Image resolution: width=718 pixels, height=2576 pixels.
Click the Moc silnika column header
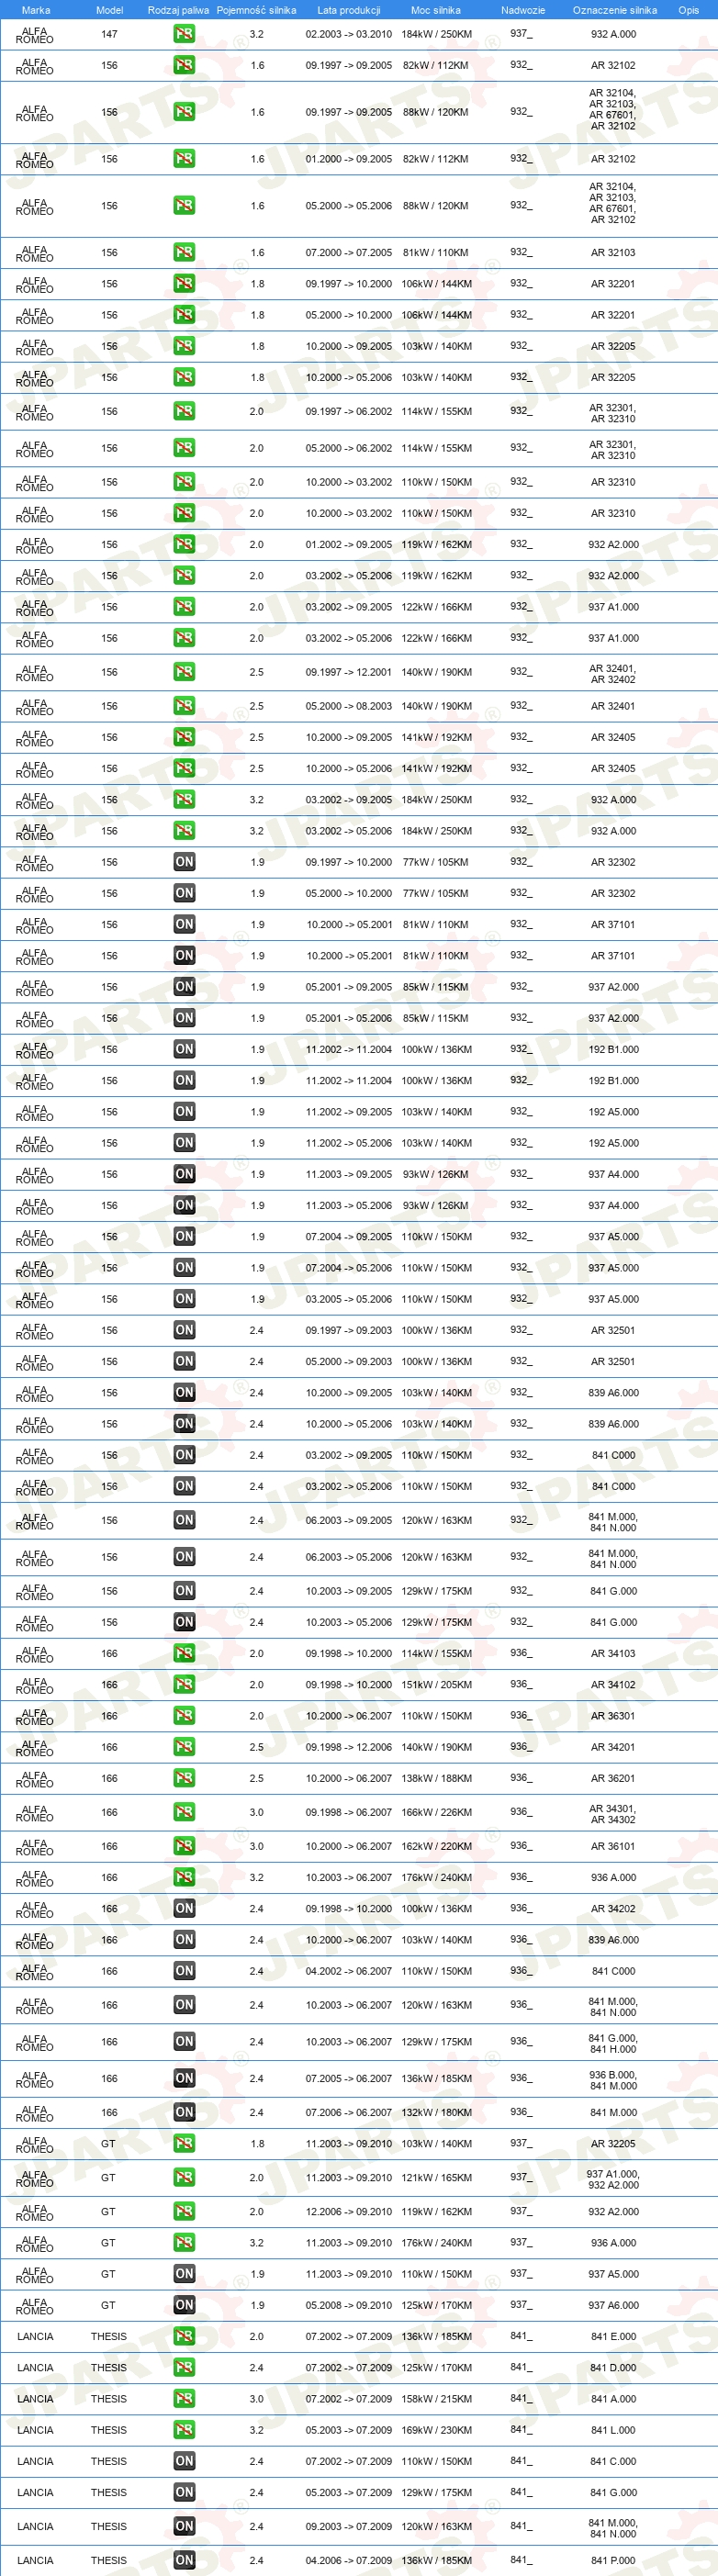tap(436, 10)
